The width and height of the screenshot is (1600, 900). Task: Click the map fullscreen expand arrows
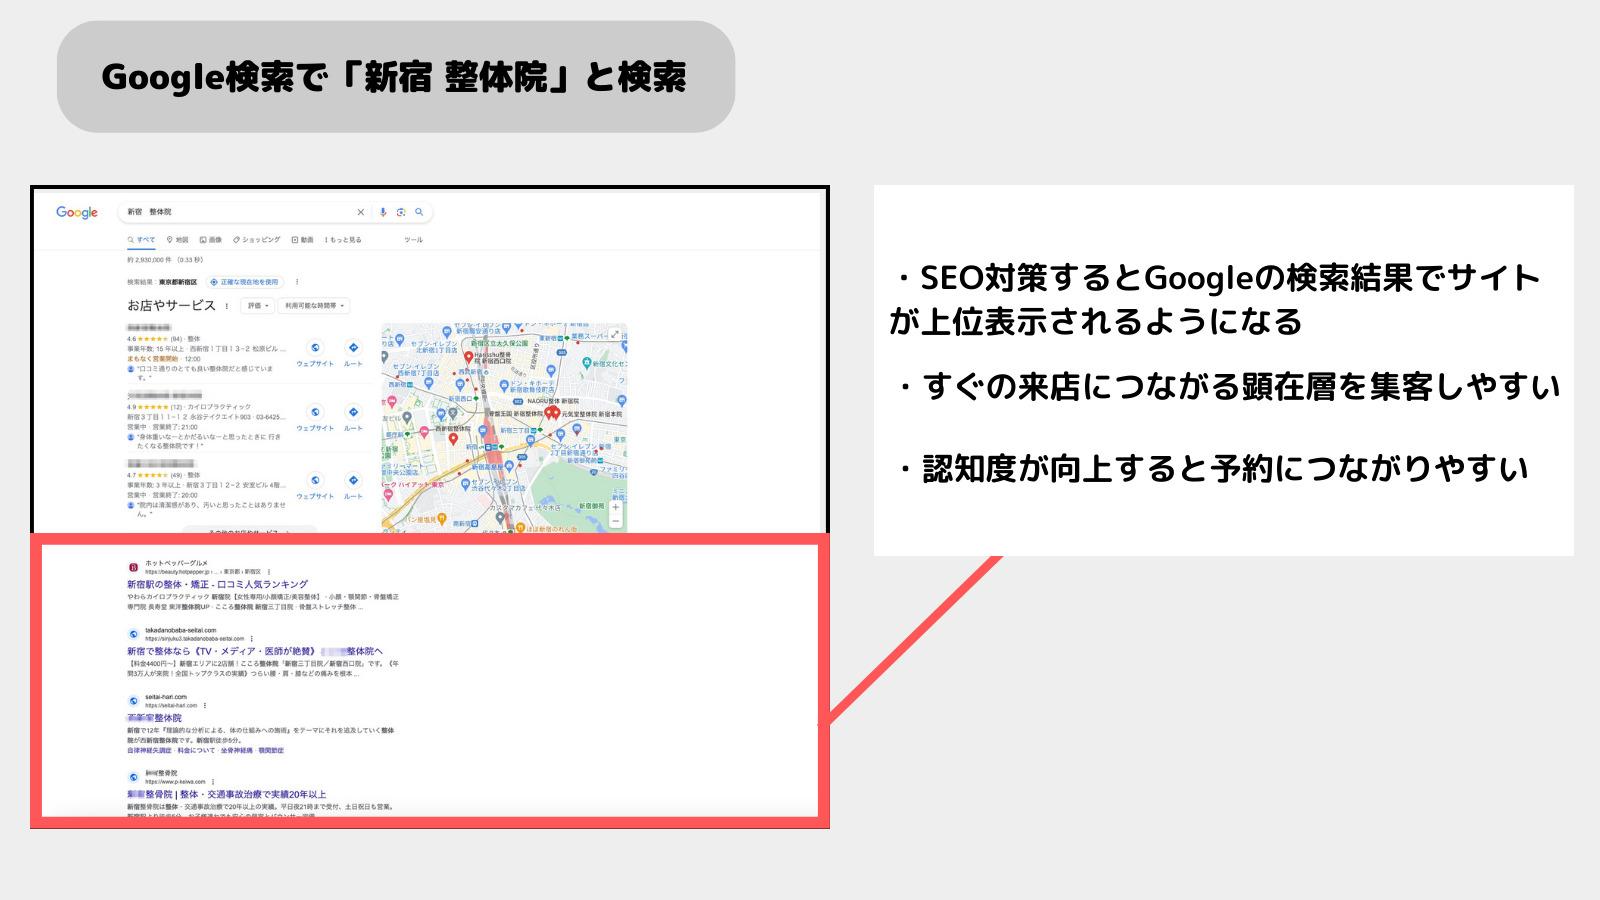click(615, 333)
